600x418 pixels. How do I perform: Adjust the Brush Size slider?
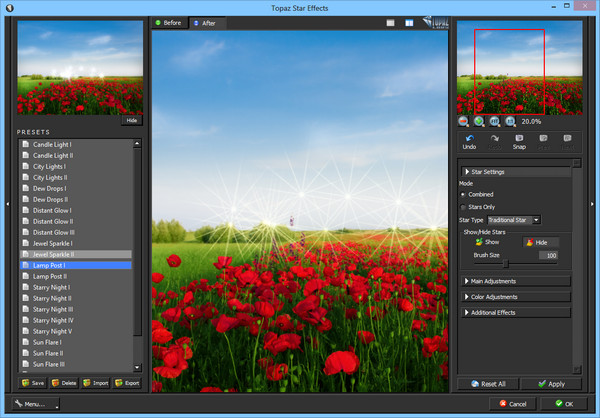506,265
